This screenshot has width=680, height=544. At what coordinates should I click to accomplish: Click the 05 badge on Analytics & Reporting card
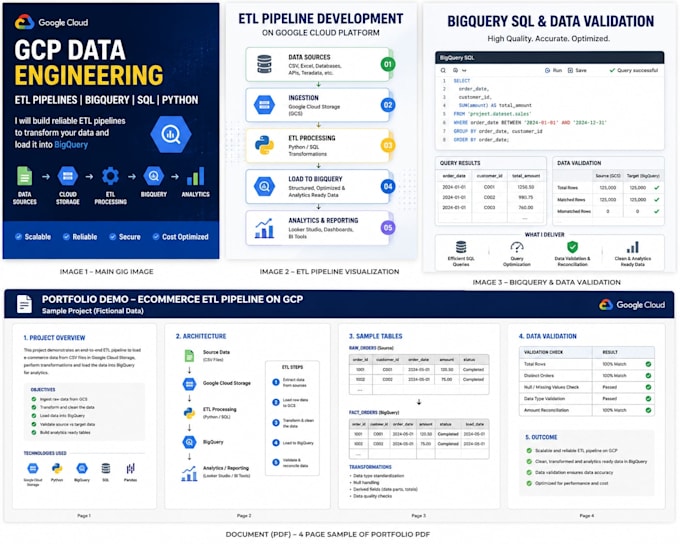coord(388,228)
